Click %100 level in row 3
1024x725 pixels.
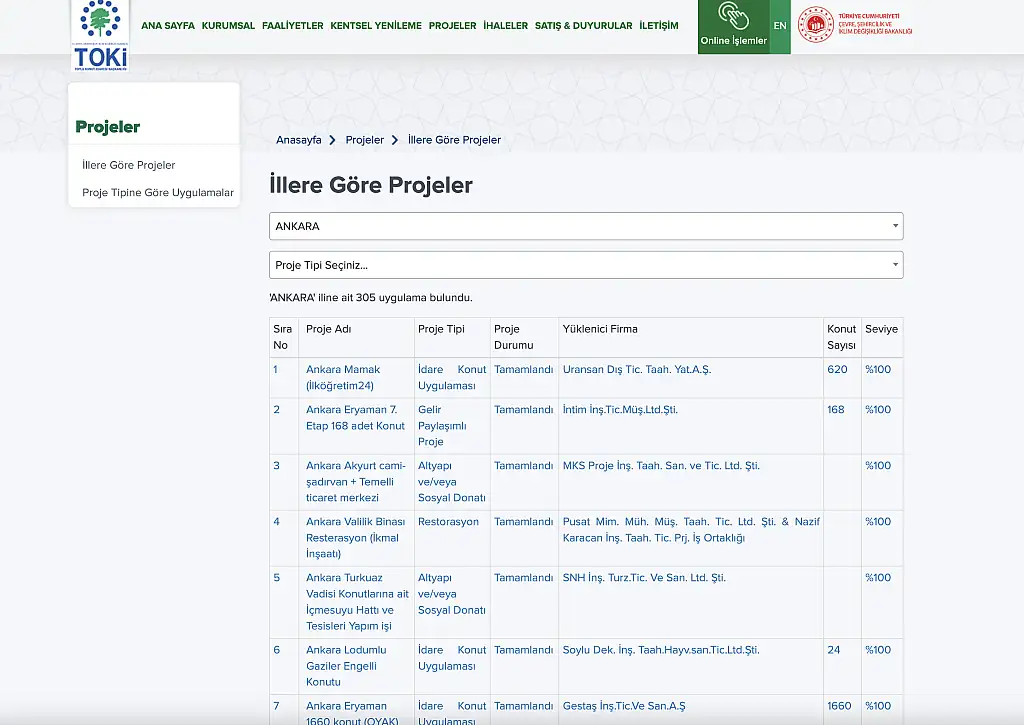click(878, 466)
